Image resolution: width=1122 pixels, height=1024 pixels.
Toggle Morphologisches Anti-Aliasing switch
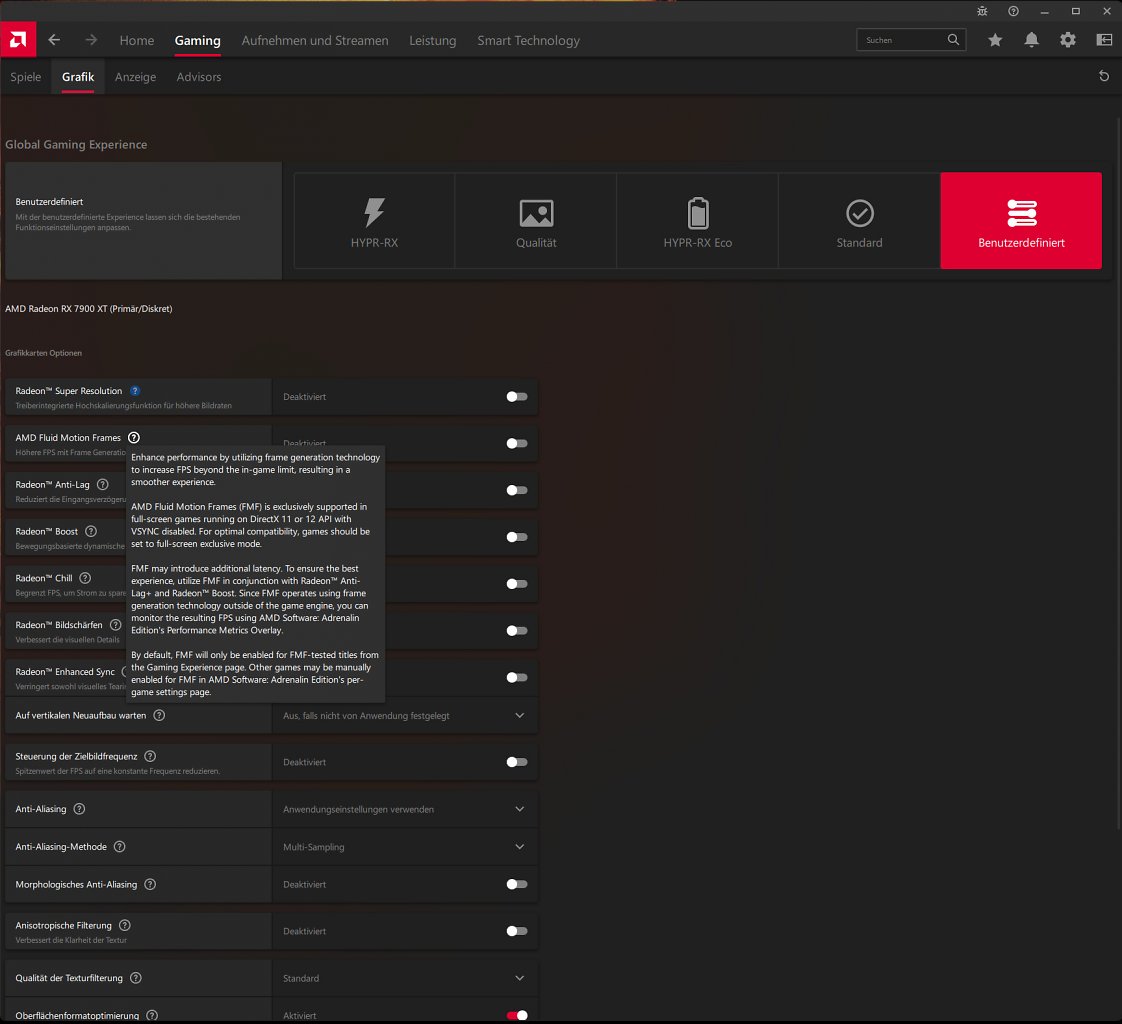(x=517, y=884)
